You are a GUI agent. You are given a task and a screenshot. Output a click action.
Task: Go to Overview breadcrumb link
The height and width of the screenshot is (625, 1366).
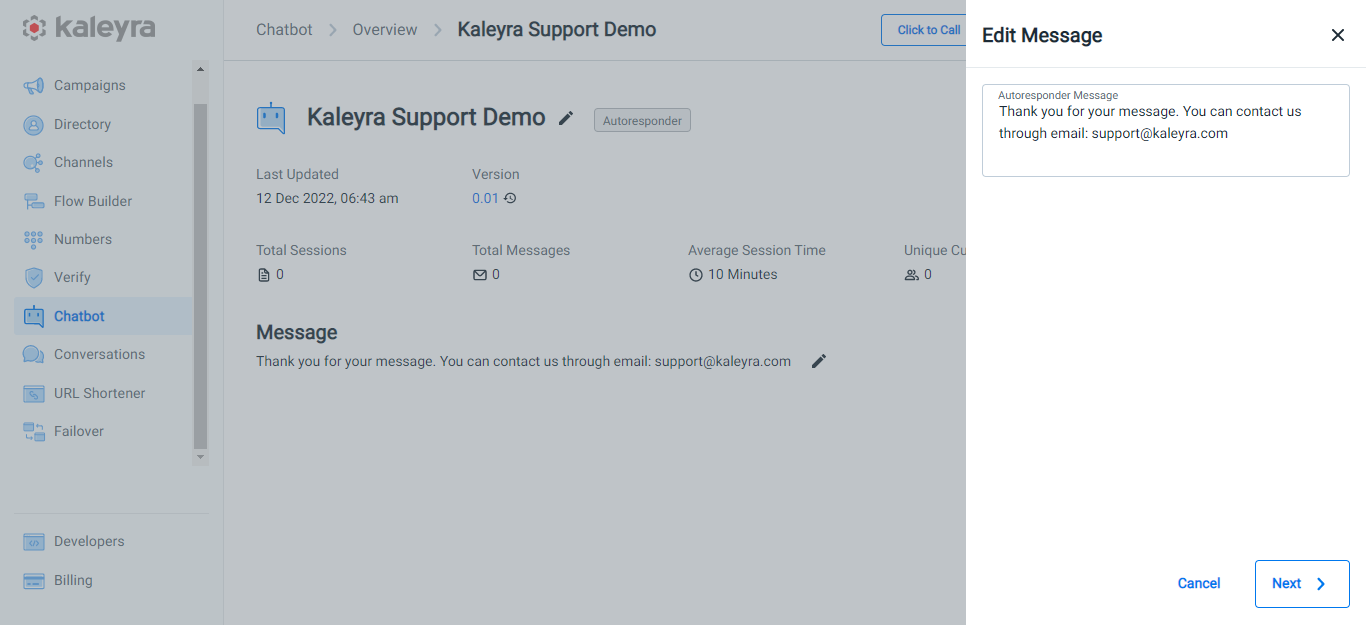[385, 30]
